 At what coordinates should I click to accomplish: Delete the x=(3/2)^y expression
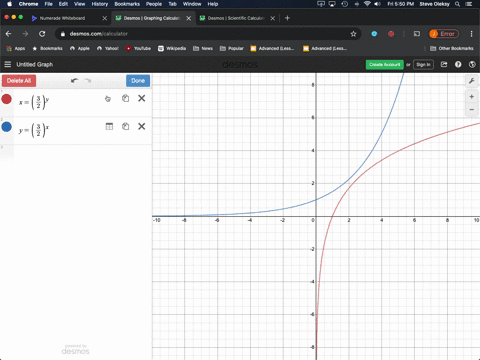[142, 98]
